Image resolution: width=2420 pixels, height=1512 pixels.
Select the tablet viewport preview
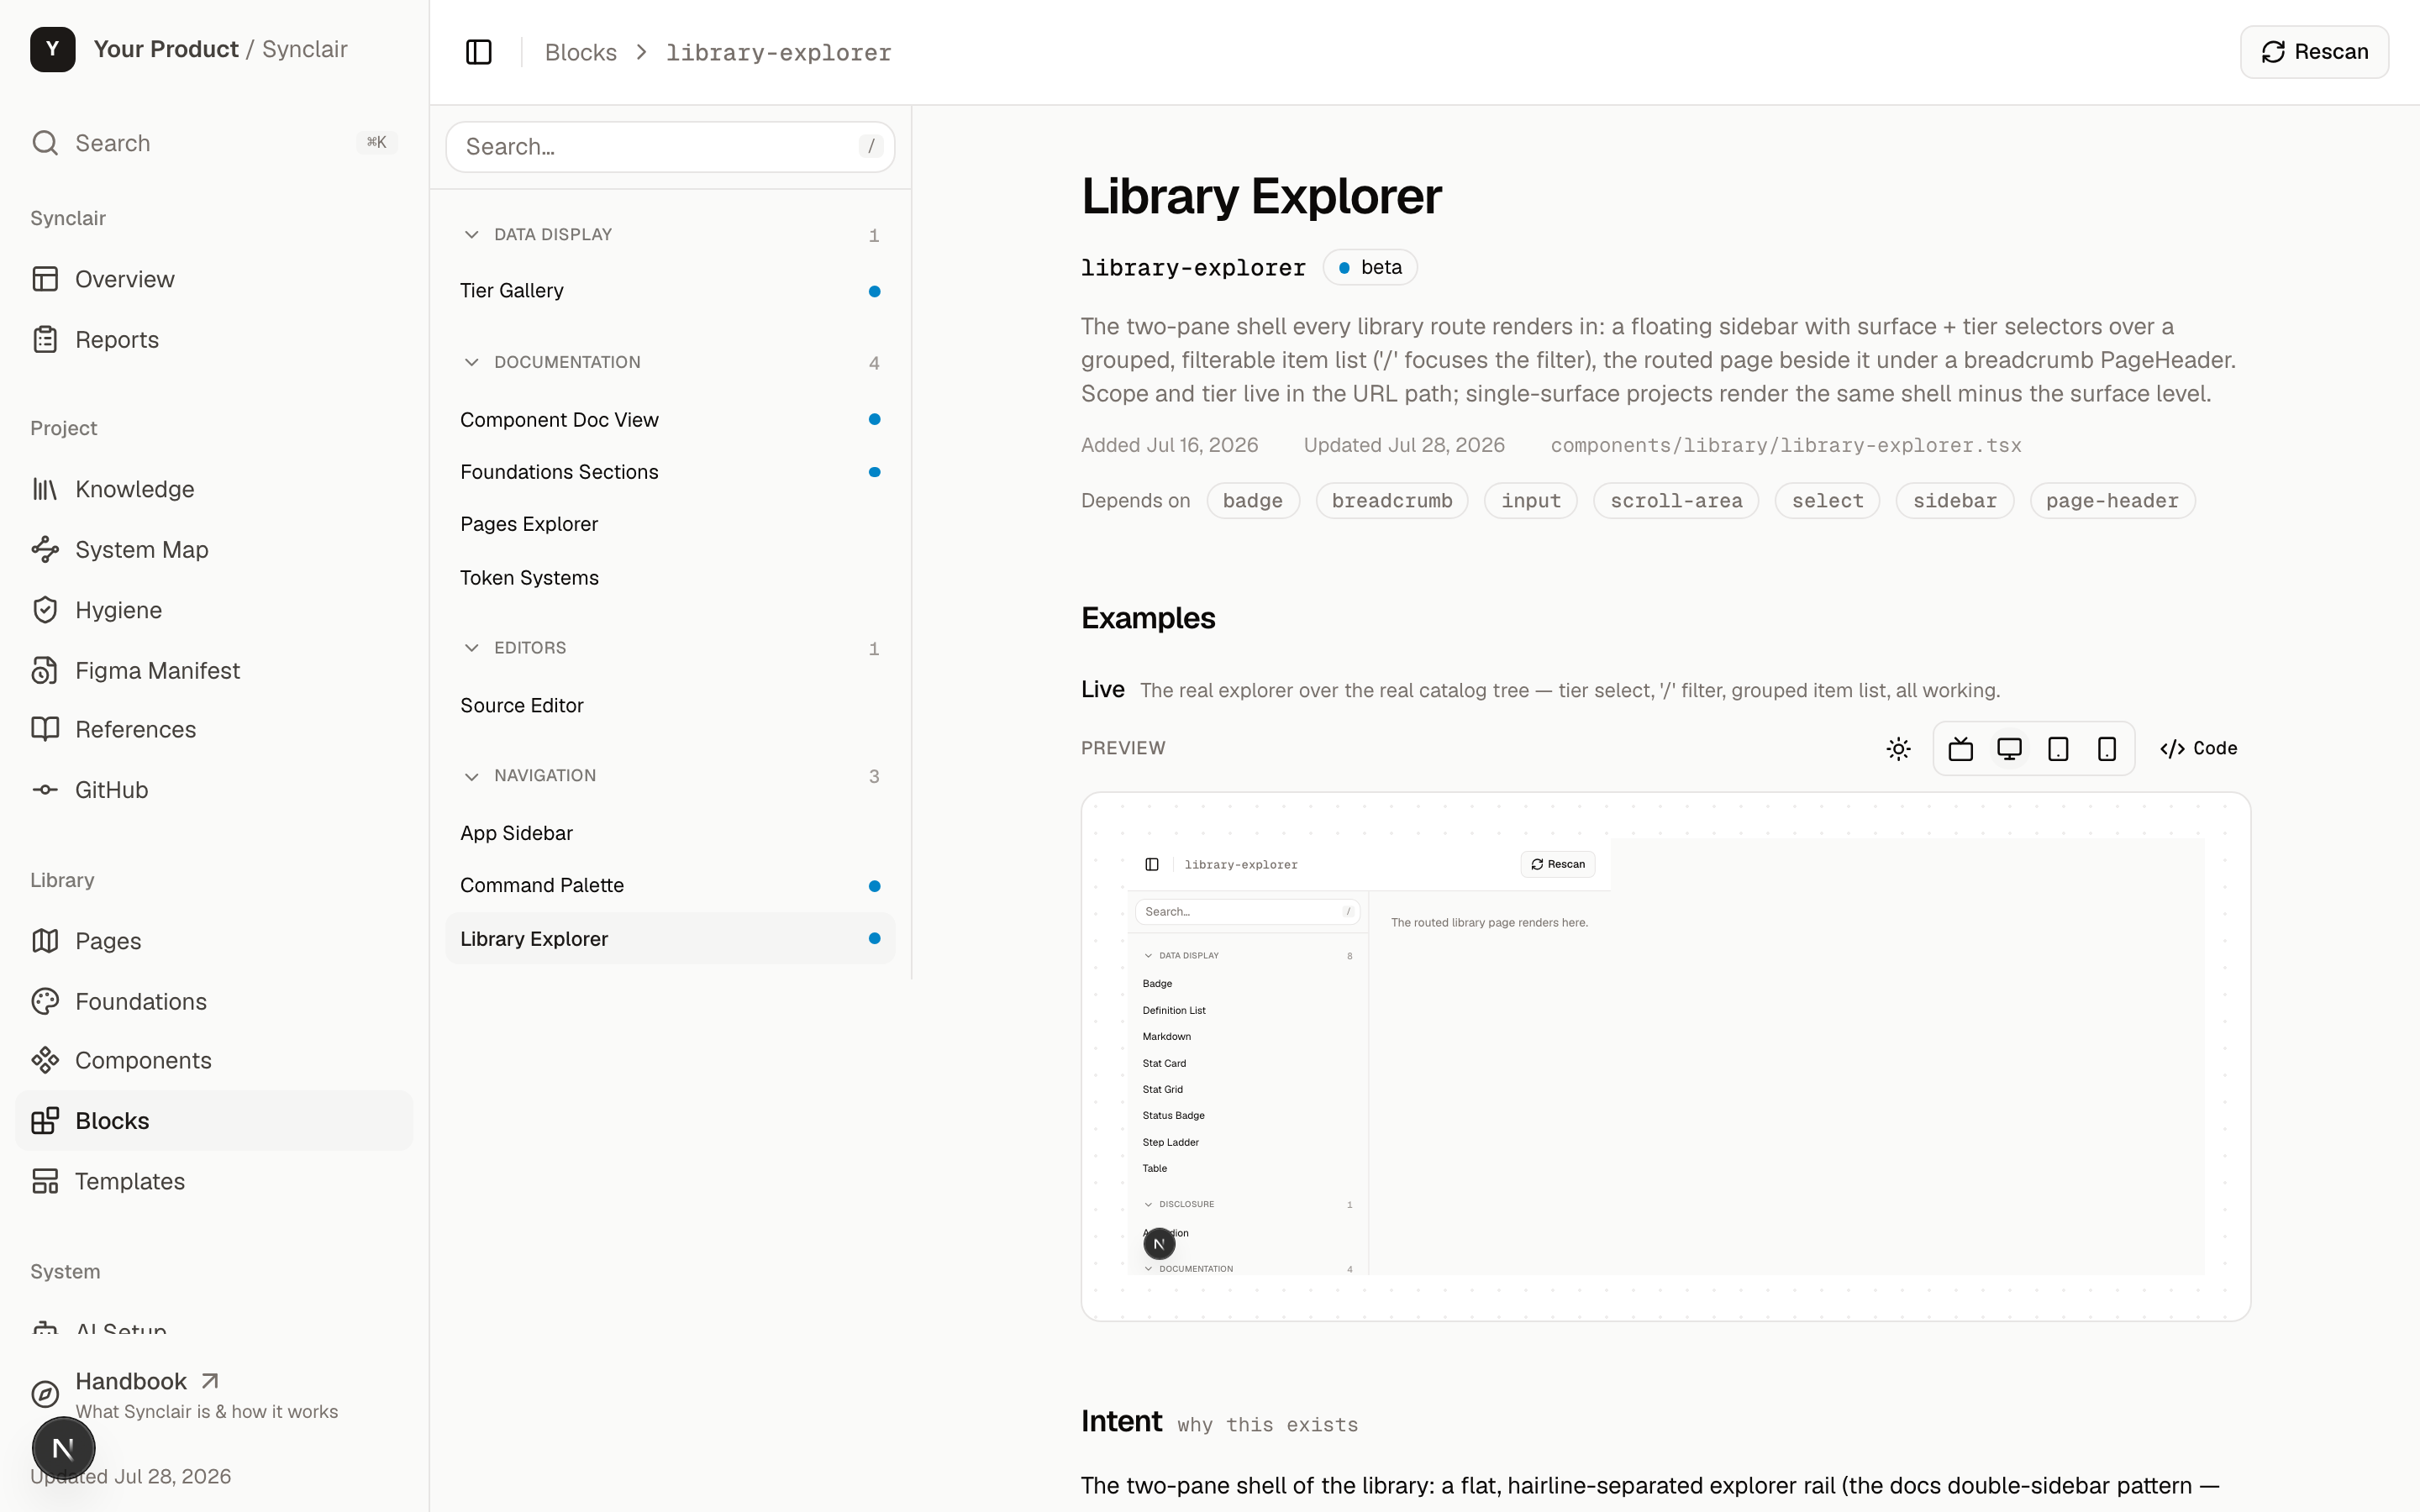[2058, 749]
